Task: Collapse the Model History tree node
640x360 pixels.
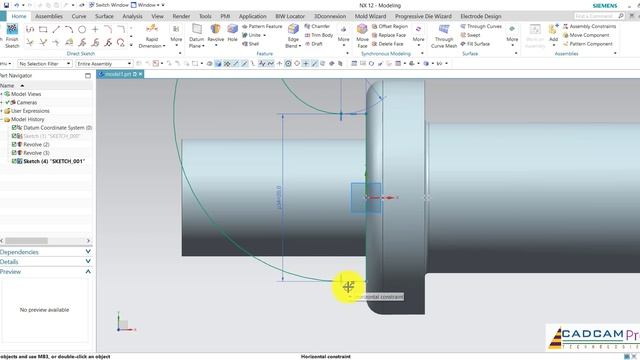Action: (2, 119)
